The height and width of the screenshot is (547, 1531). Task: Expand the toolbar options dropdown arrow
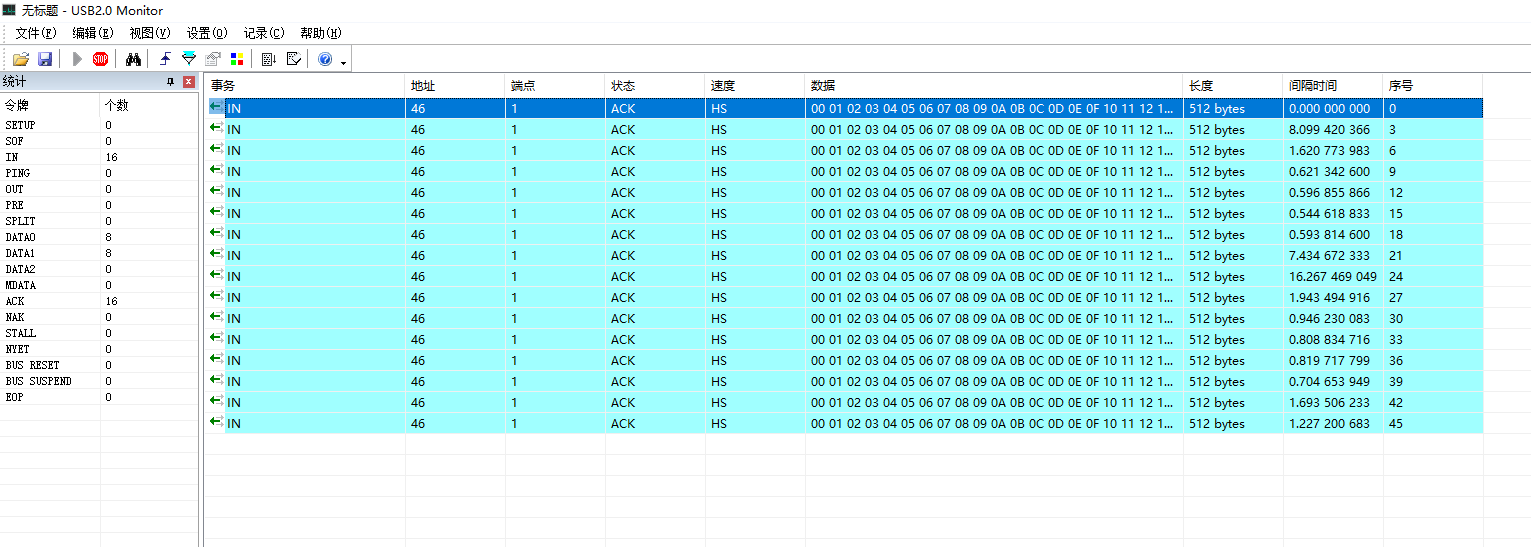click(x=344, y=63)
